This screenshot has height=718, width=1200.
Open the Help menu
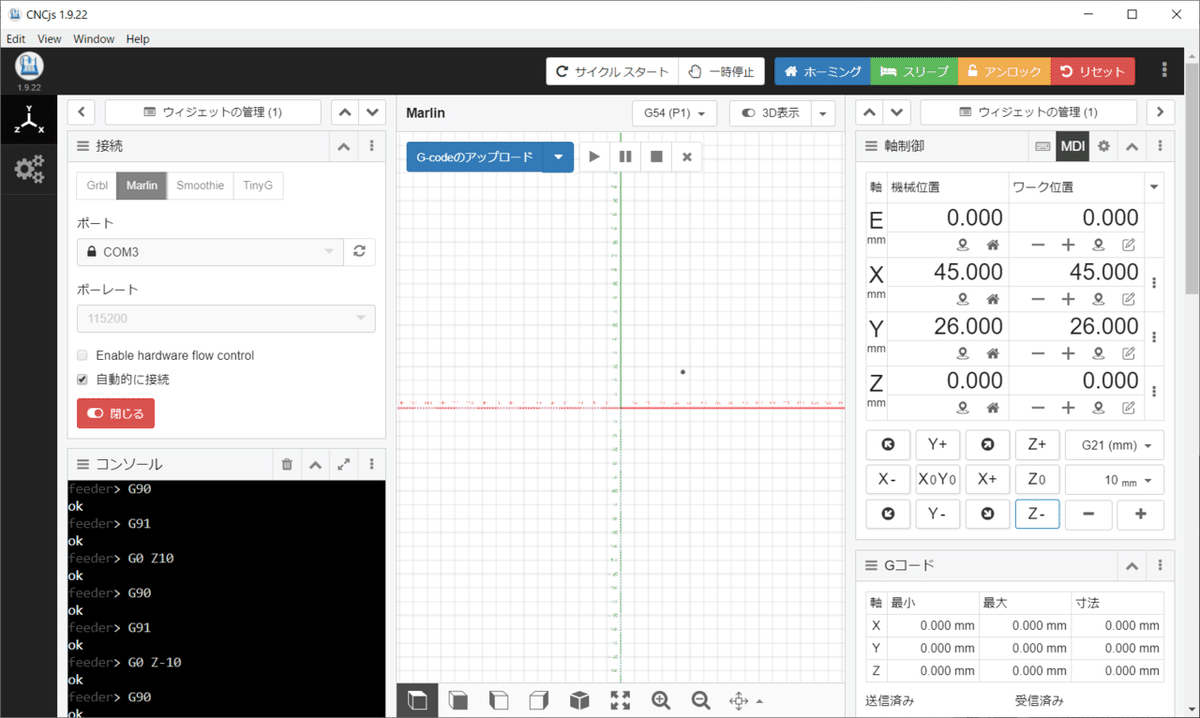click(138, 39)
